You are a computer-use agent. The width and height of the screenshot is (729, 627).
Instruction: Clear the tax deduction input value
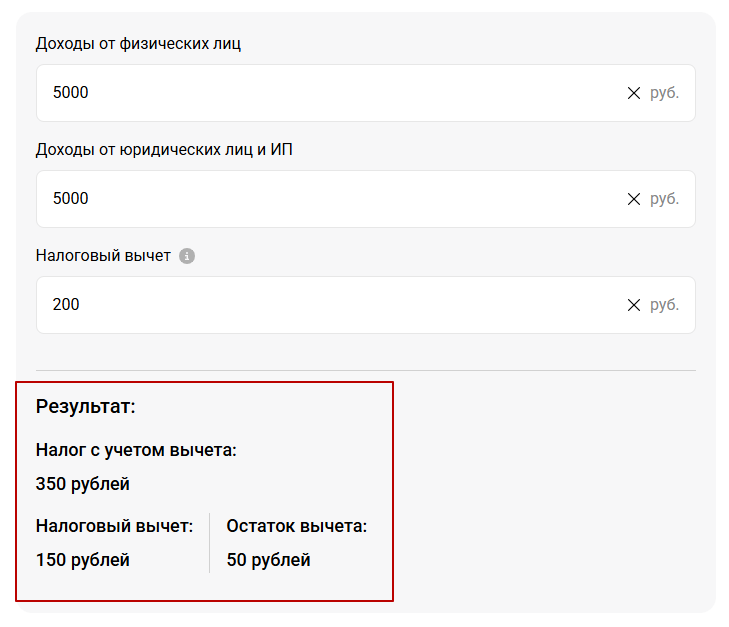pyautogui.click(x=634, y=305)
